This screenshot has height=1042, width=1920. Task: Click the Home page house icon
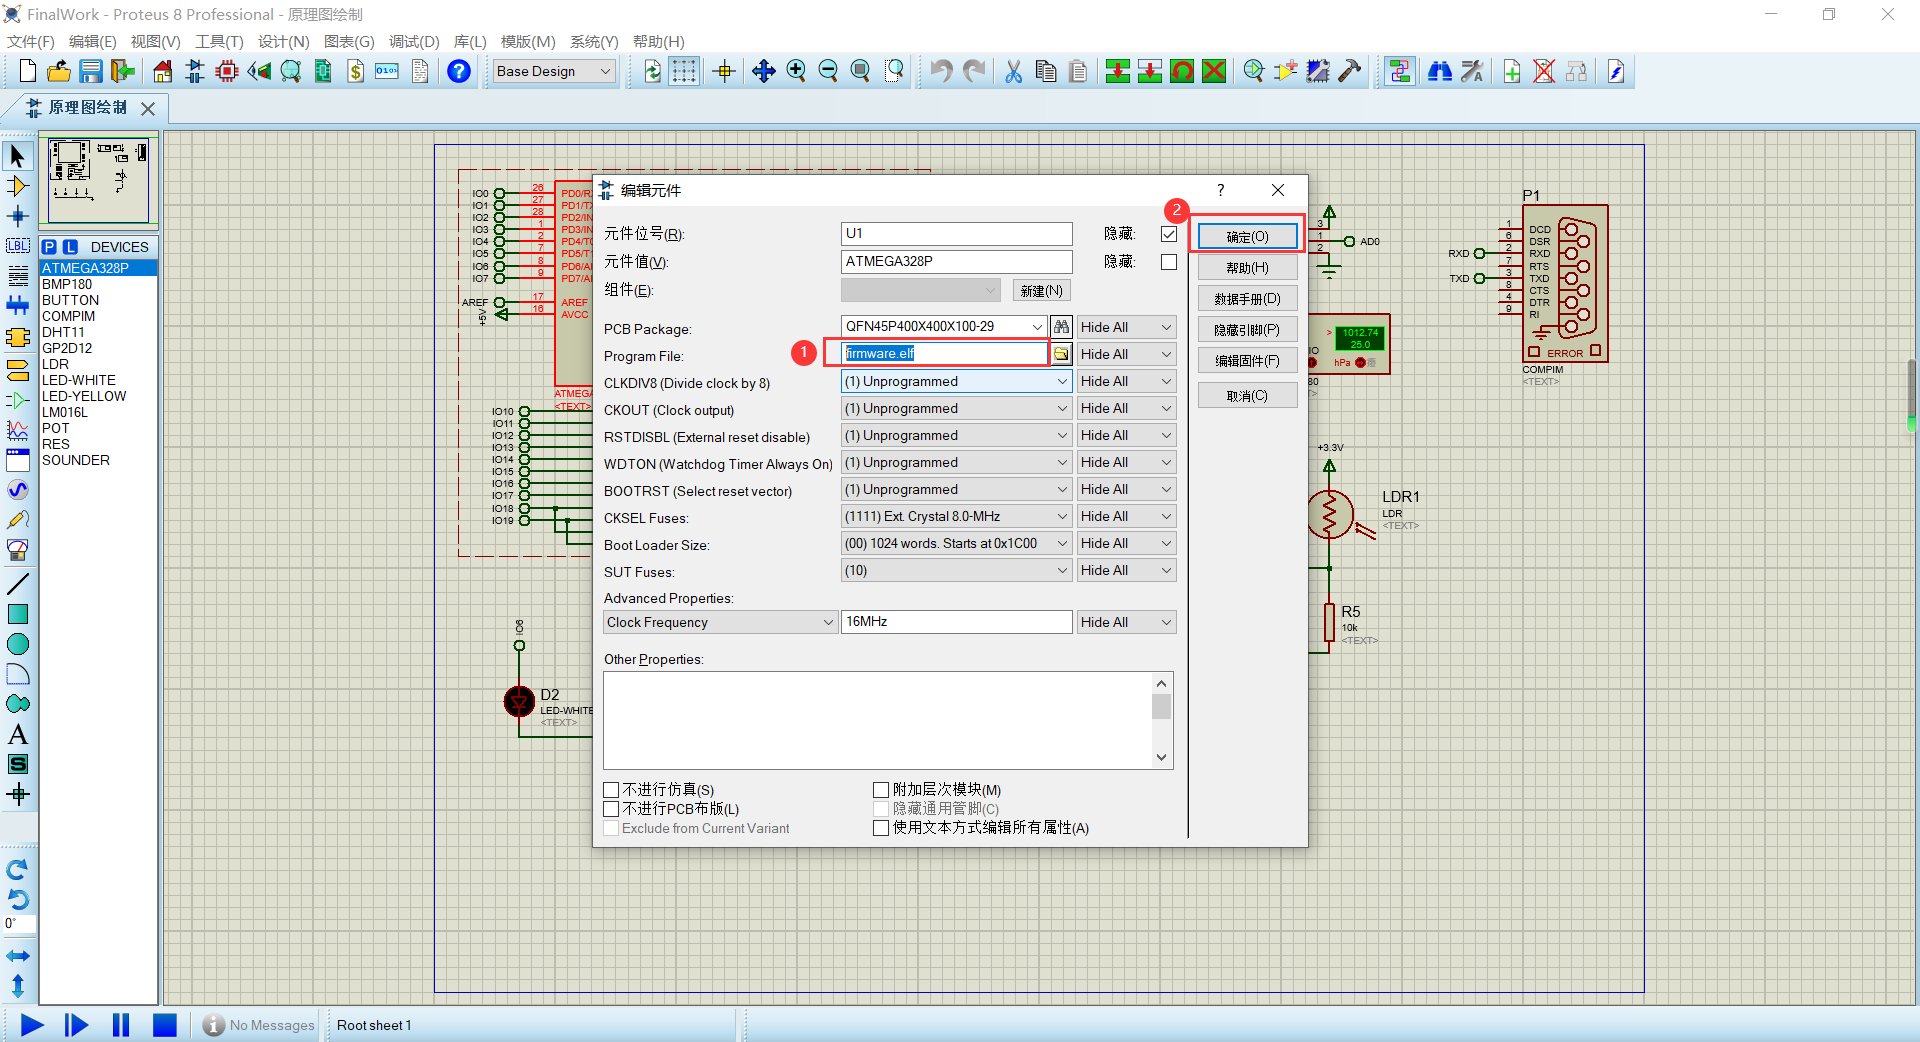(163, 71)
